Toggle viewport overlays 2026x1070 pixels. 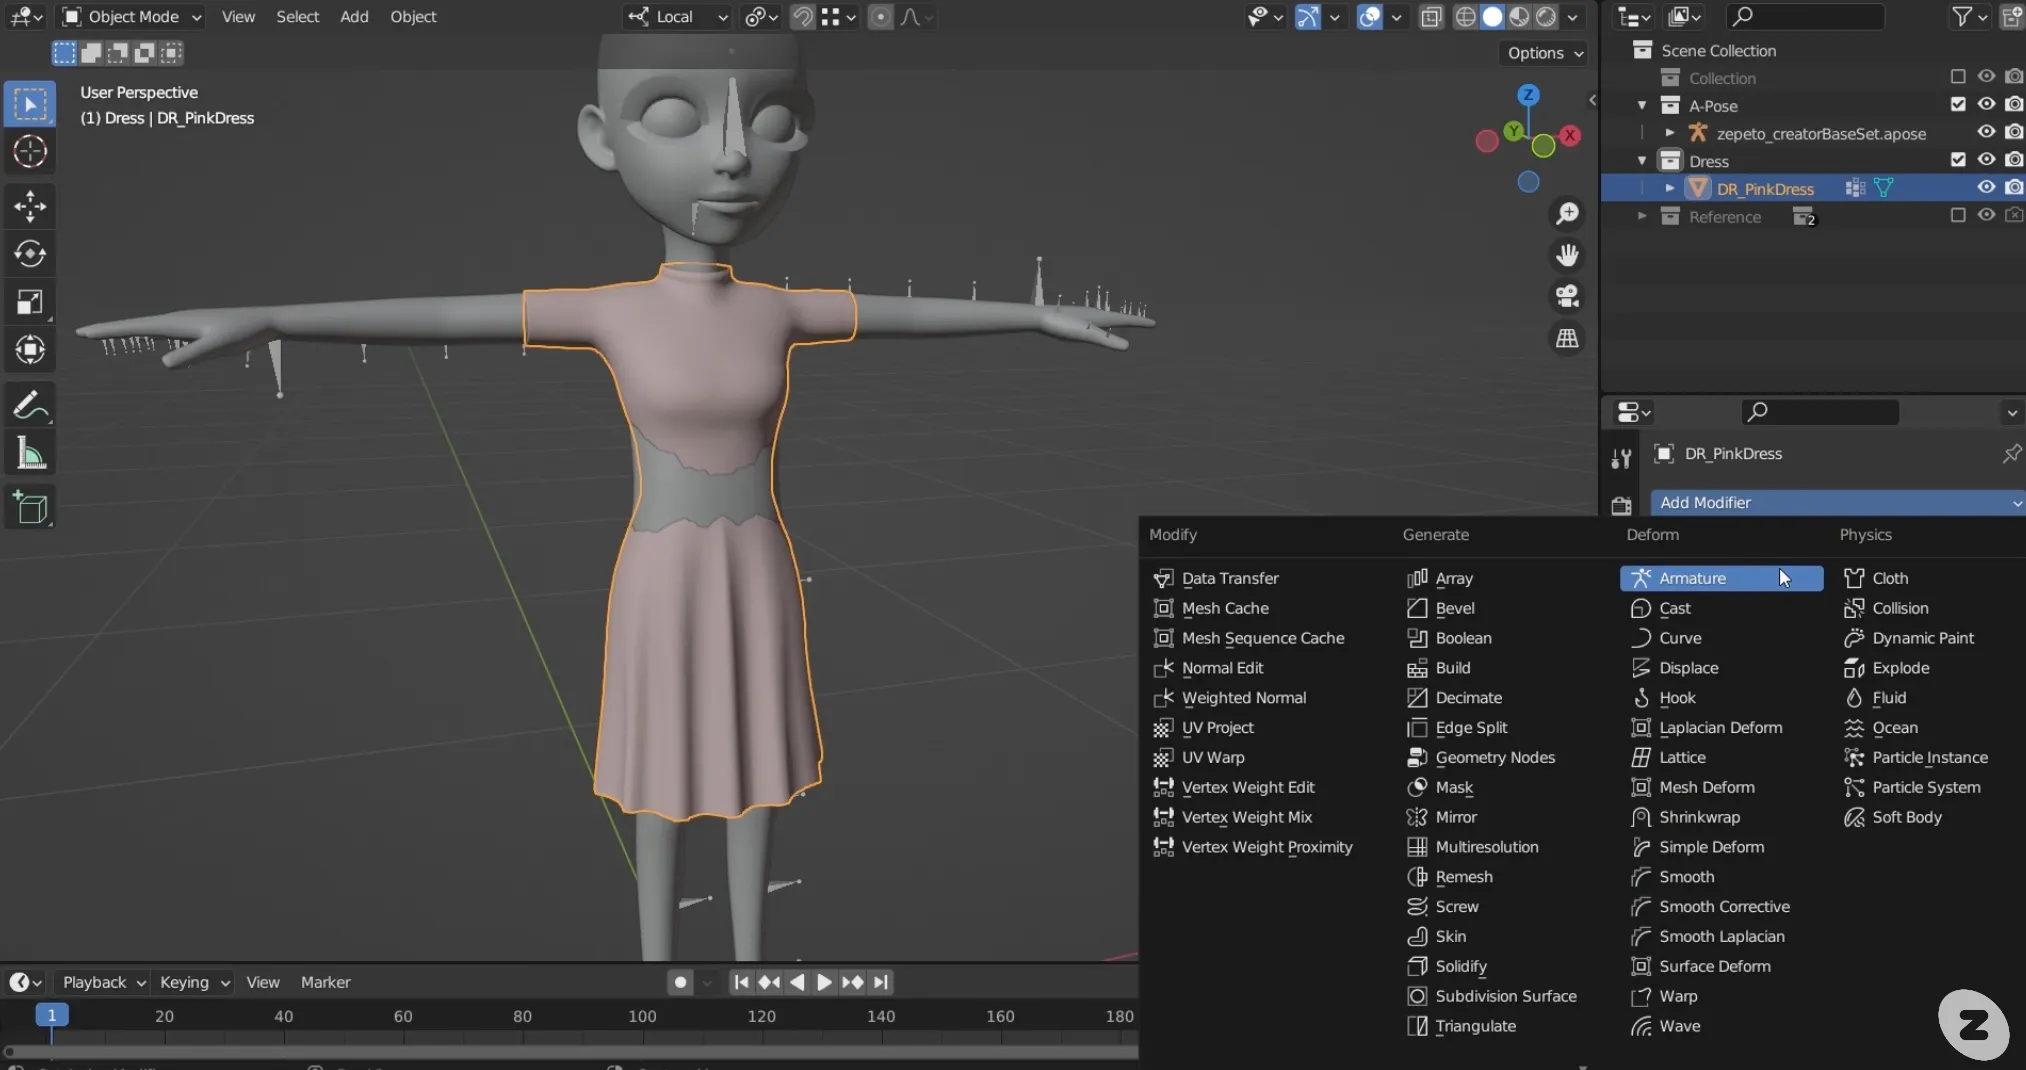[x=1370, y=17]
